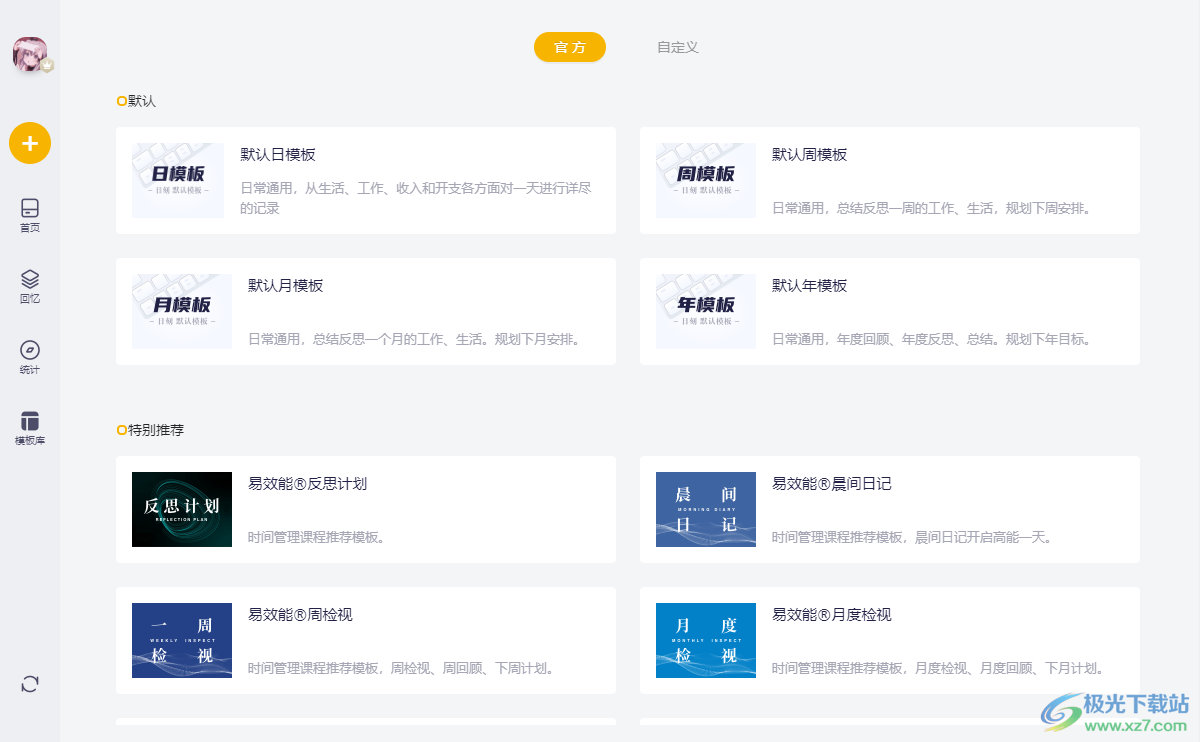
Task: Open 回忆 memories in sidebar
Action: tap(30, 286)
